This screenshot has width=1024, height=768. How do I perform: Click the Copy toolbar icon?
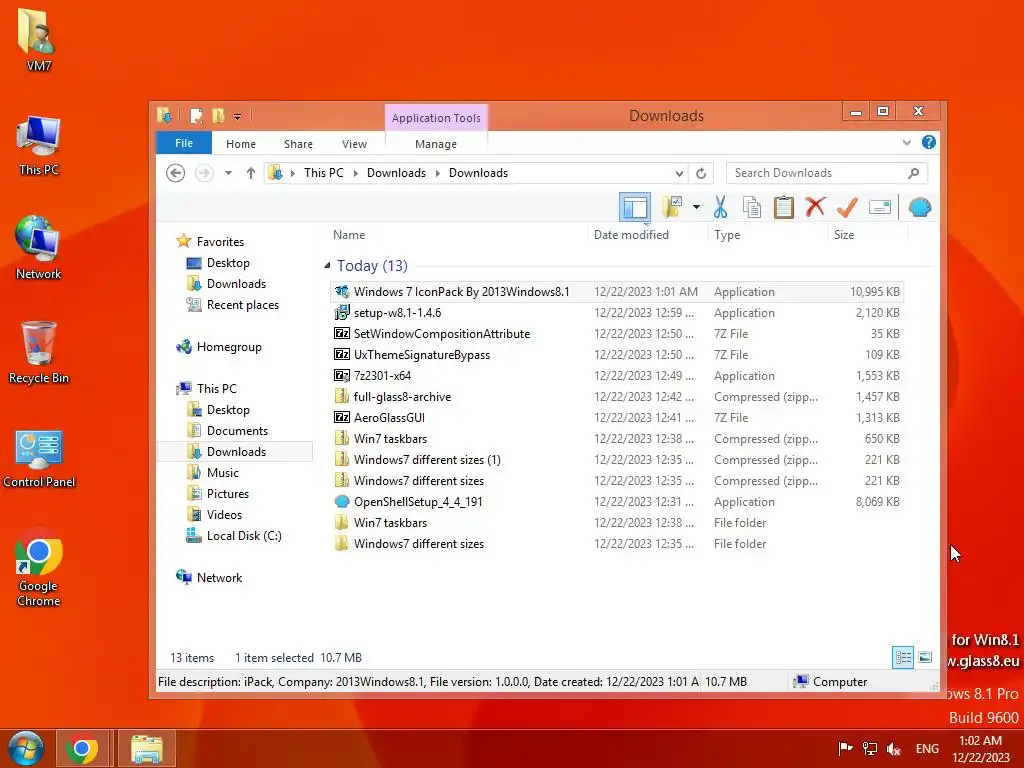coord(752,208)
